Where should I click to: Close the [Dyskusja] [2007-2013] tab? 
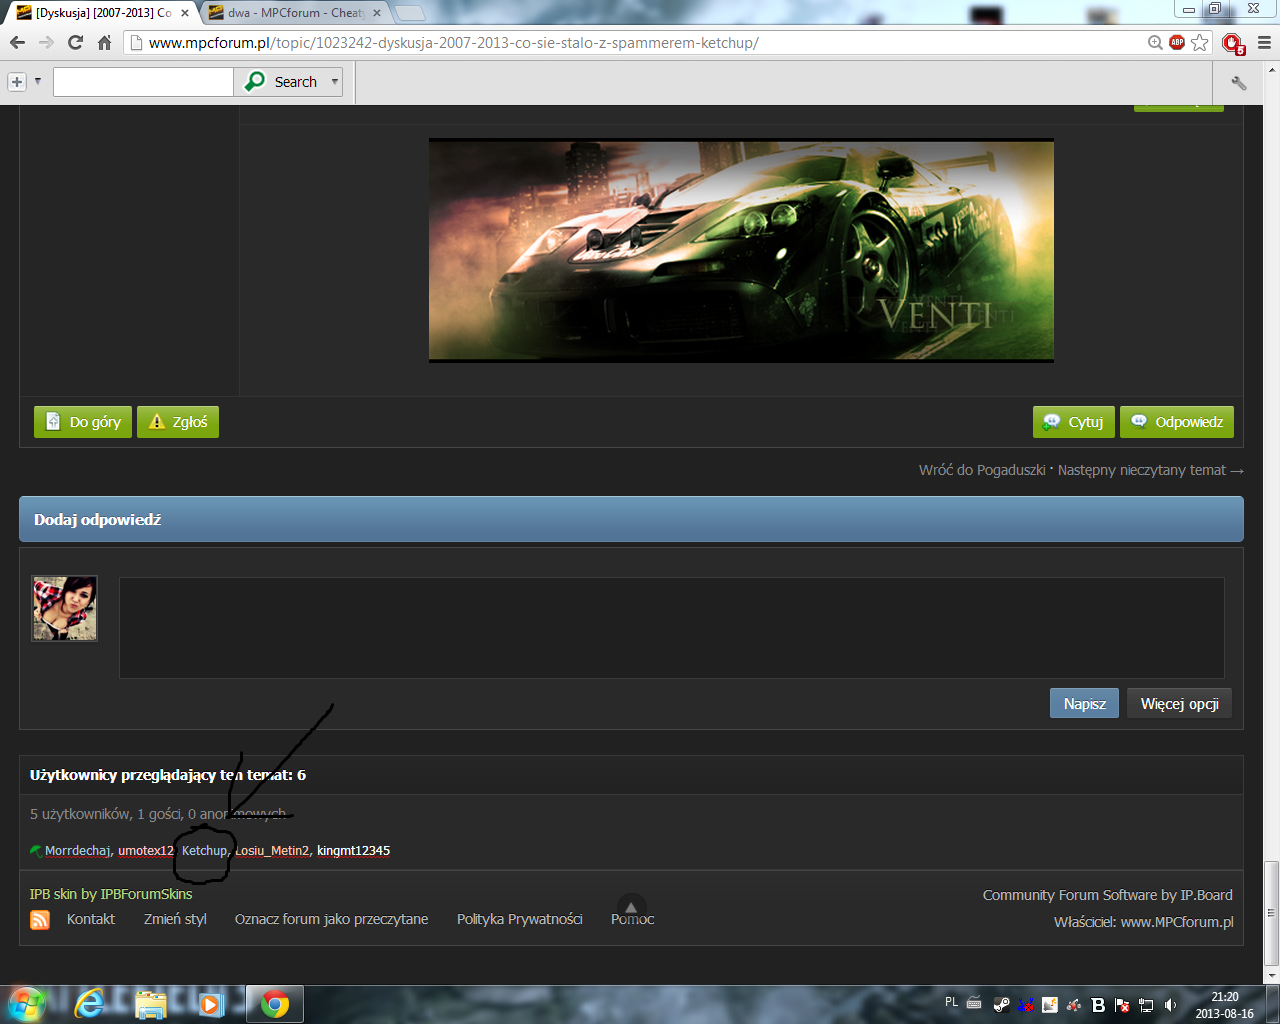184,13
